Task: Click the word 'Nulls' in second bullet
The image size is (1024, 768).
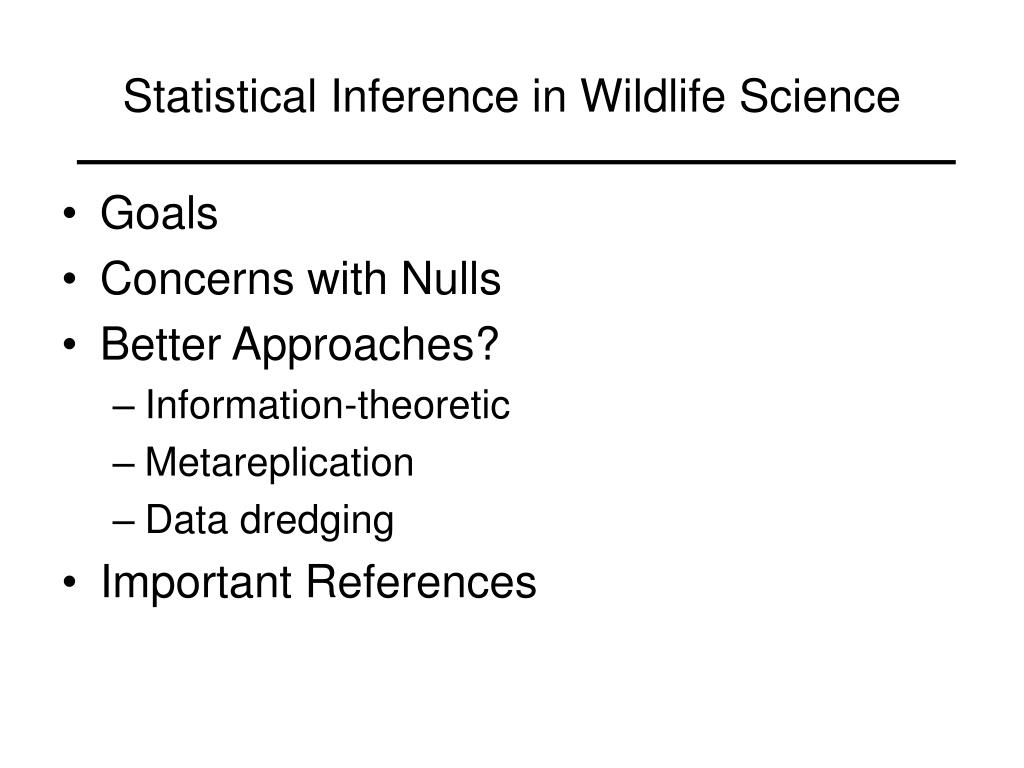Action: pos(451,278)
